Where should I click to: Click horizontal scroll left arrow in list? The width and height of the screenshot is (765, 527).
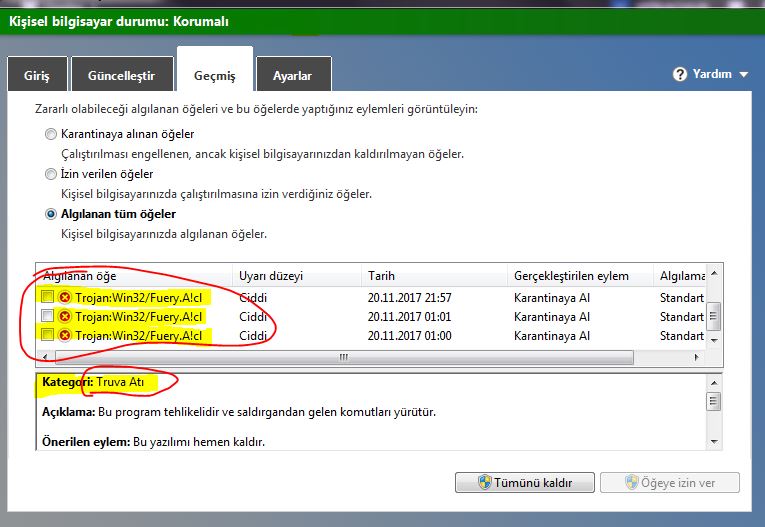[x=45, y=357]
